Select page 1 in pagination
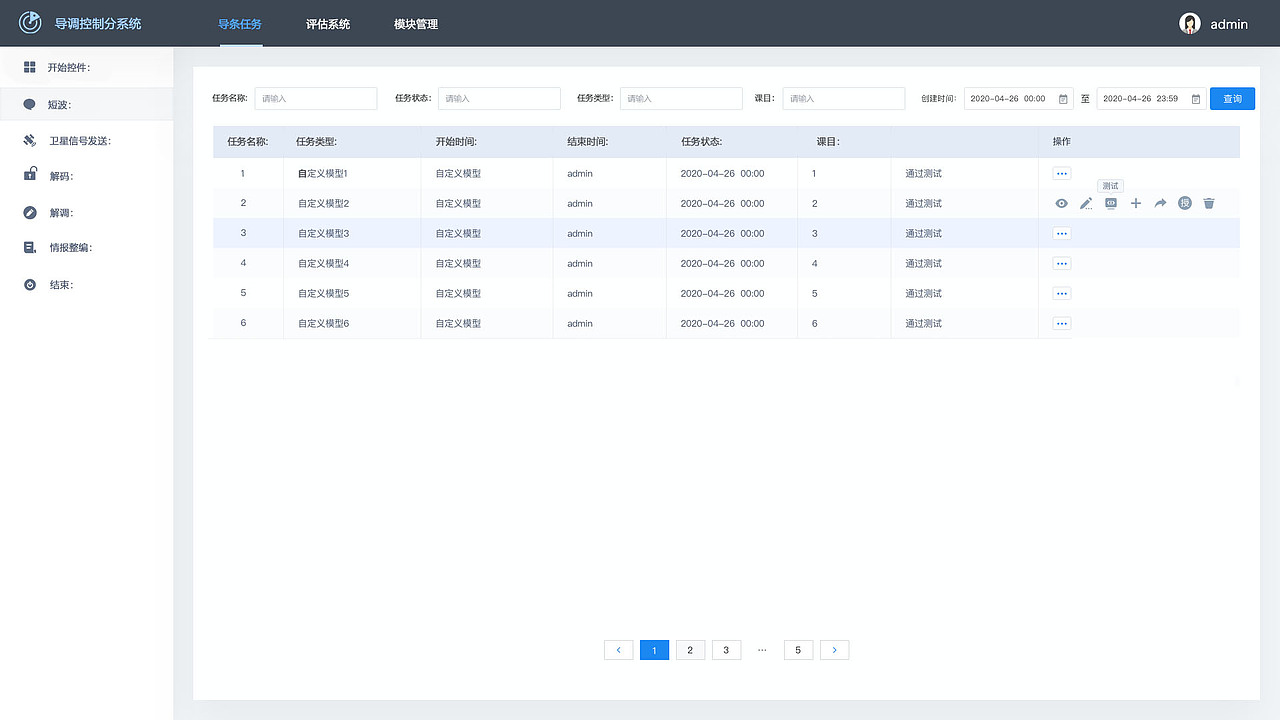 point(654,650)
